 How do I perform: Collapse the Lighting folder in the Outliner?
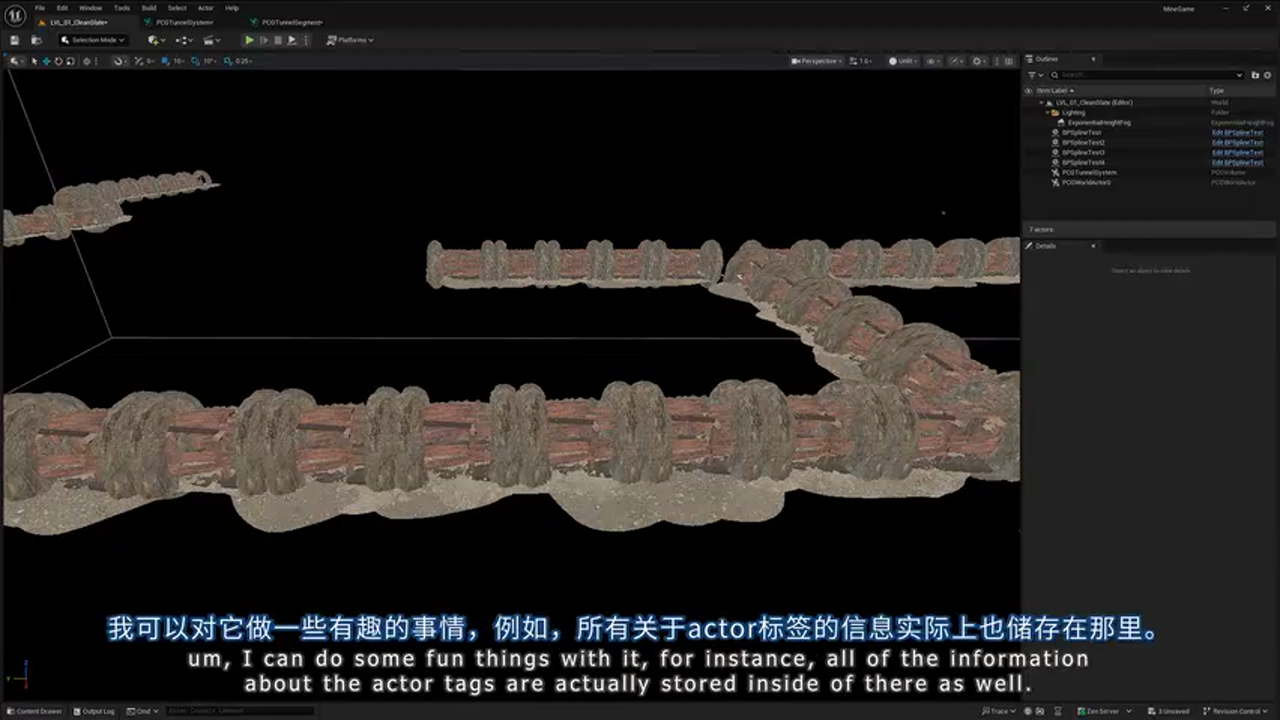(1047, 112)
